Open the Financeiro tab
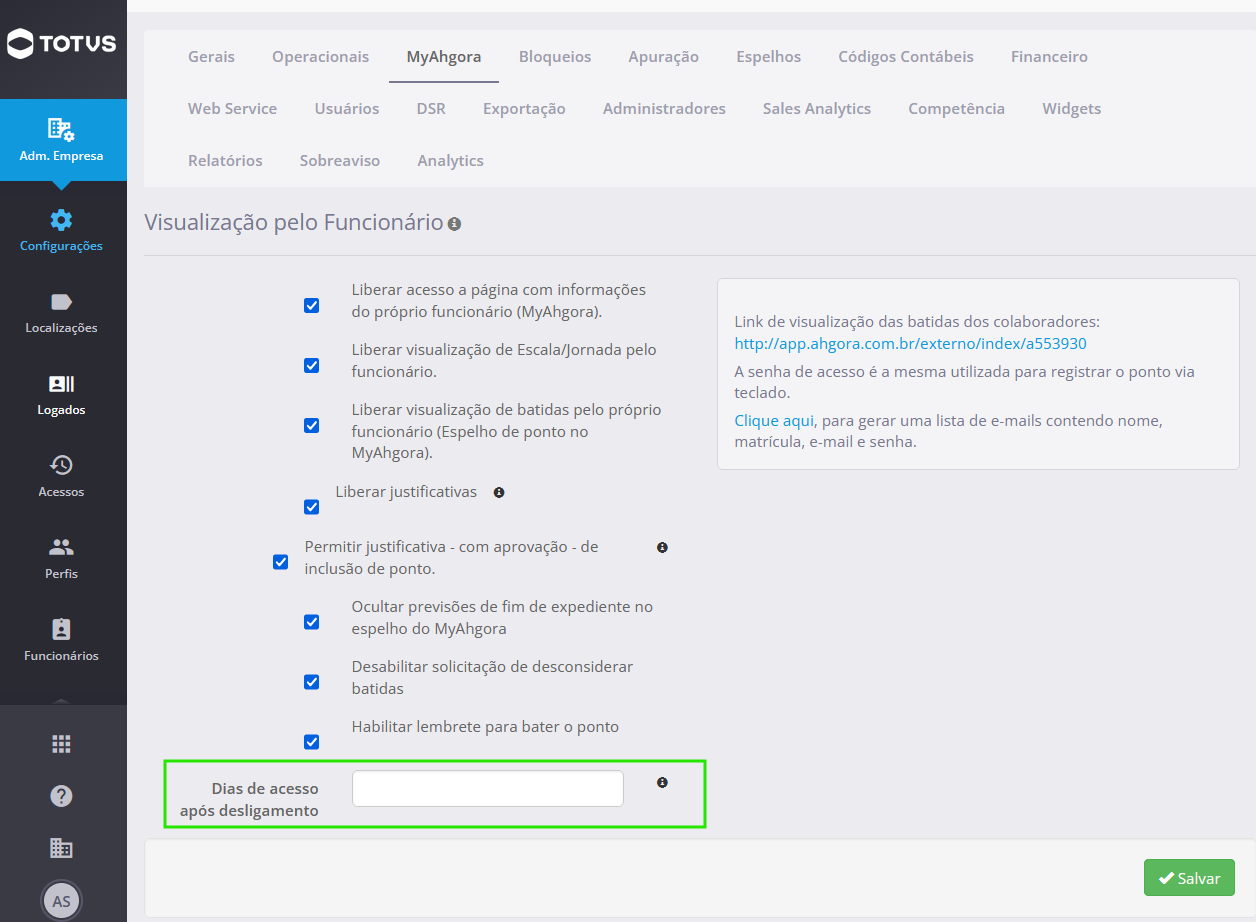 (1049, 57)
